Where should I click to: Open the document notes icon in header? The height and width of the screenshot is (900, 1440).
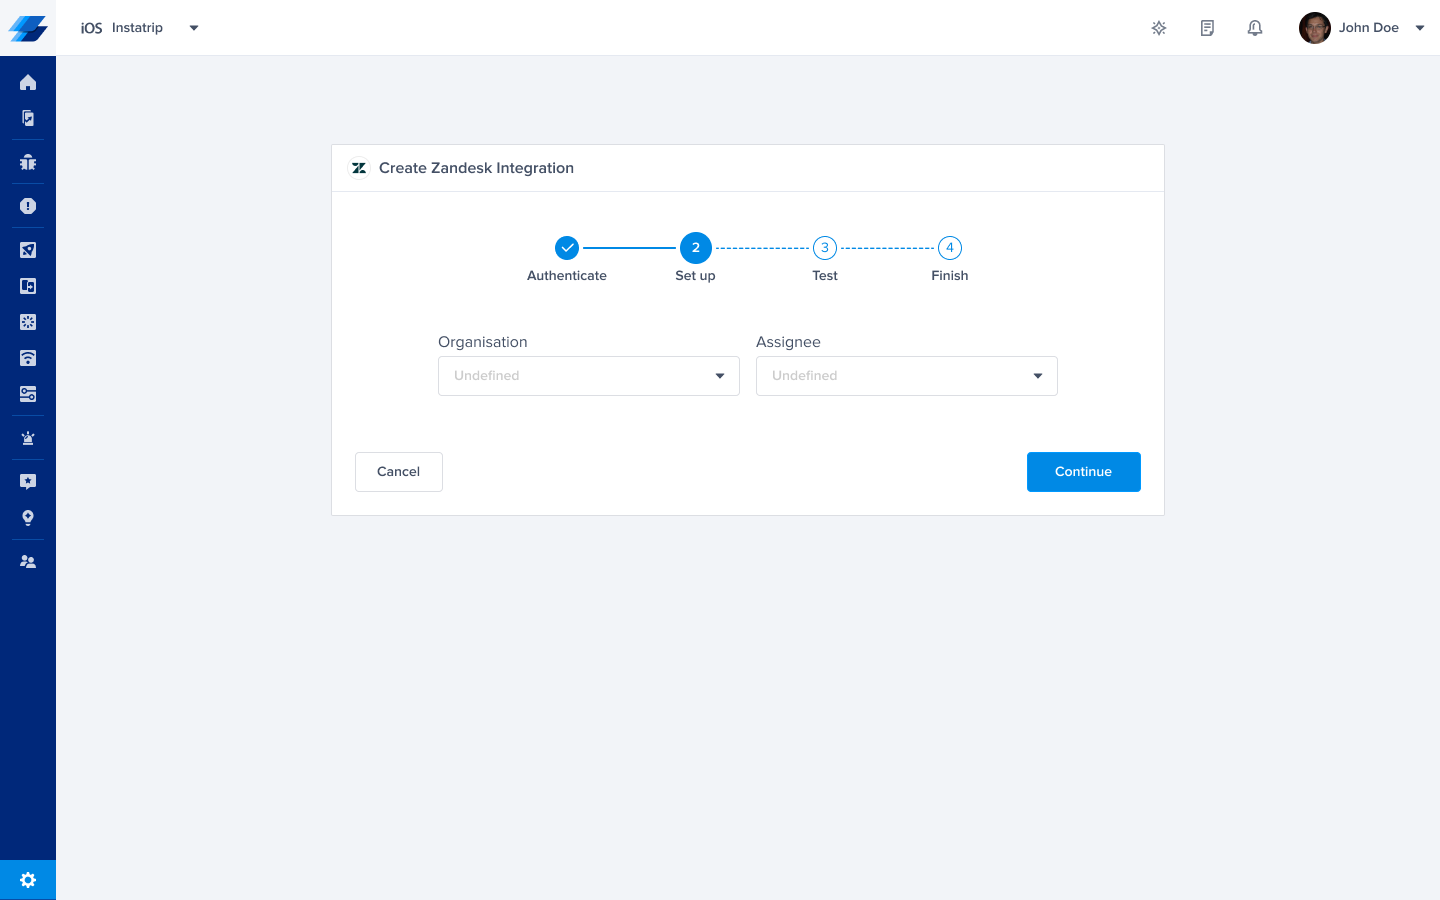[x=1207, y=28]
